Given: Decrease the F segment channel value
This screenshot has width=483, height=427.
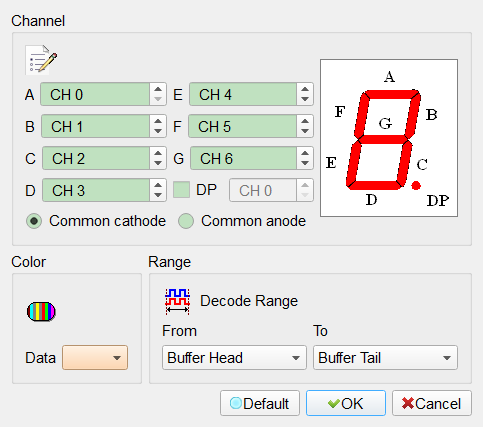Looking at the screenshot, I should tap(305, 132).
